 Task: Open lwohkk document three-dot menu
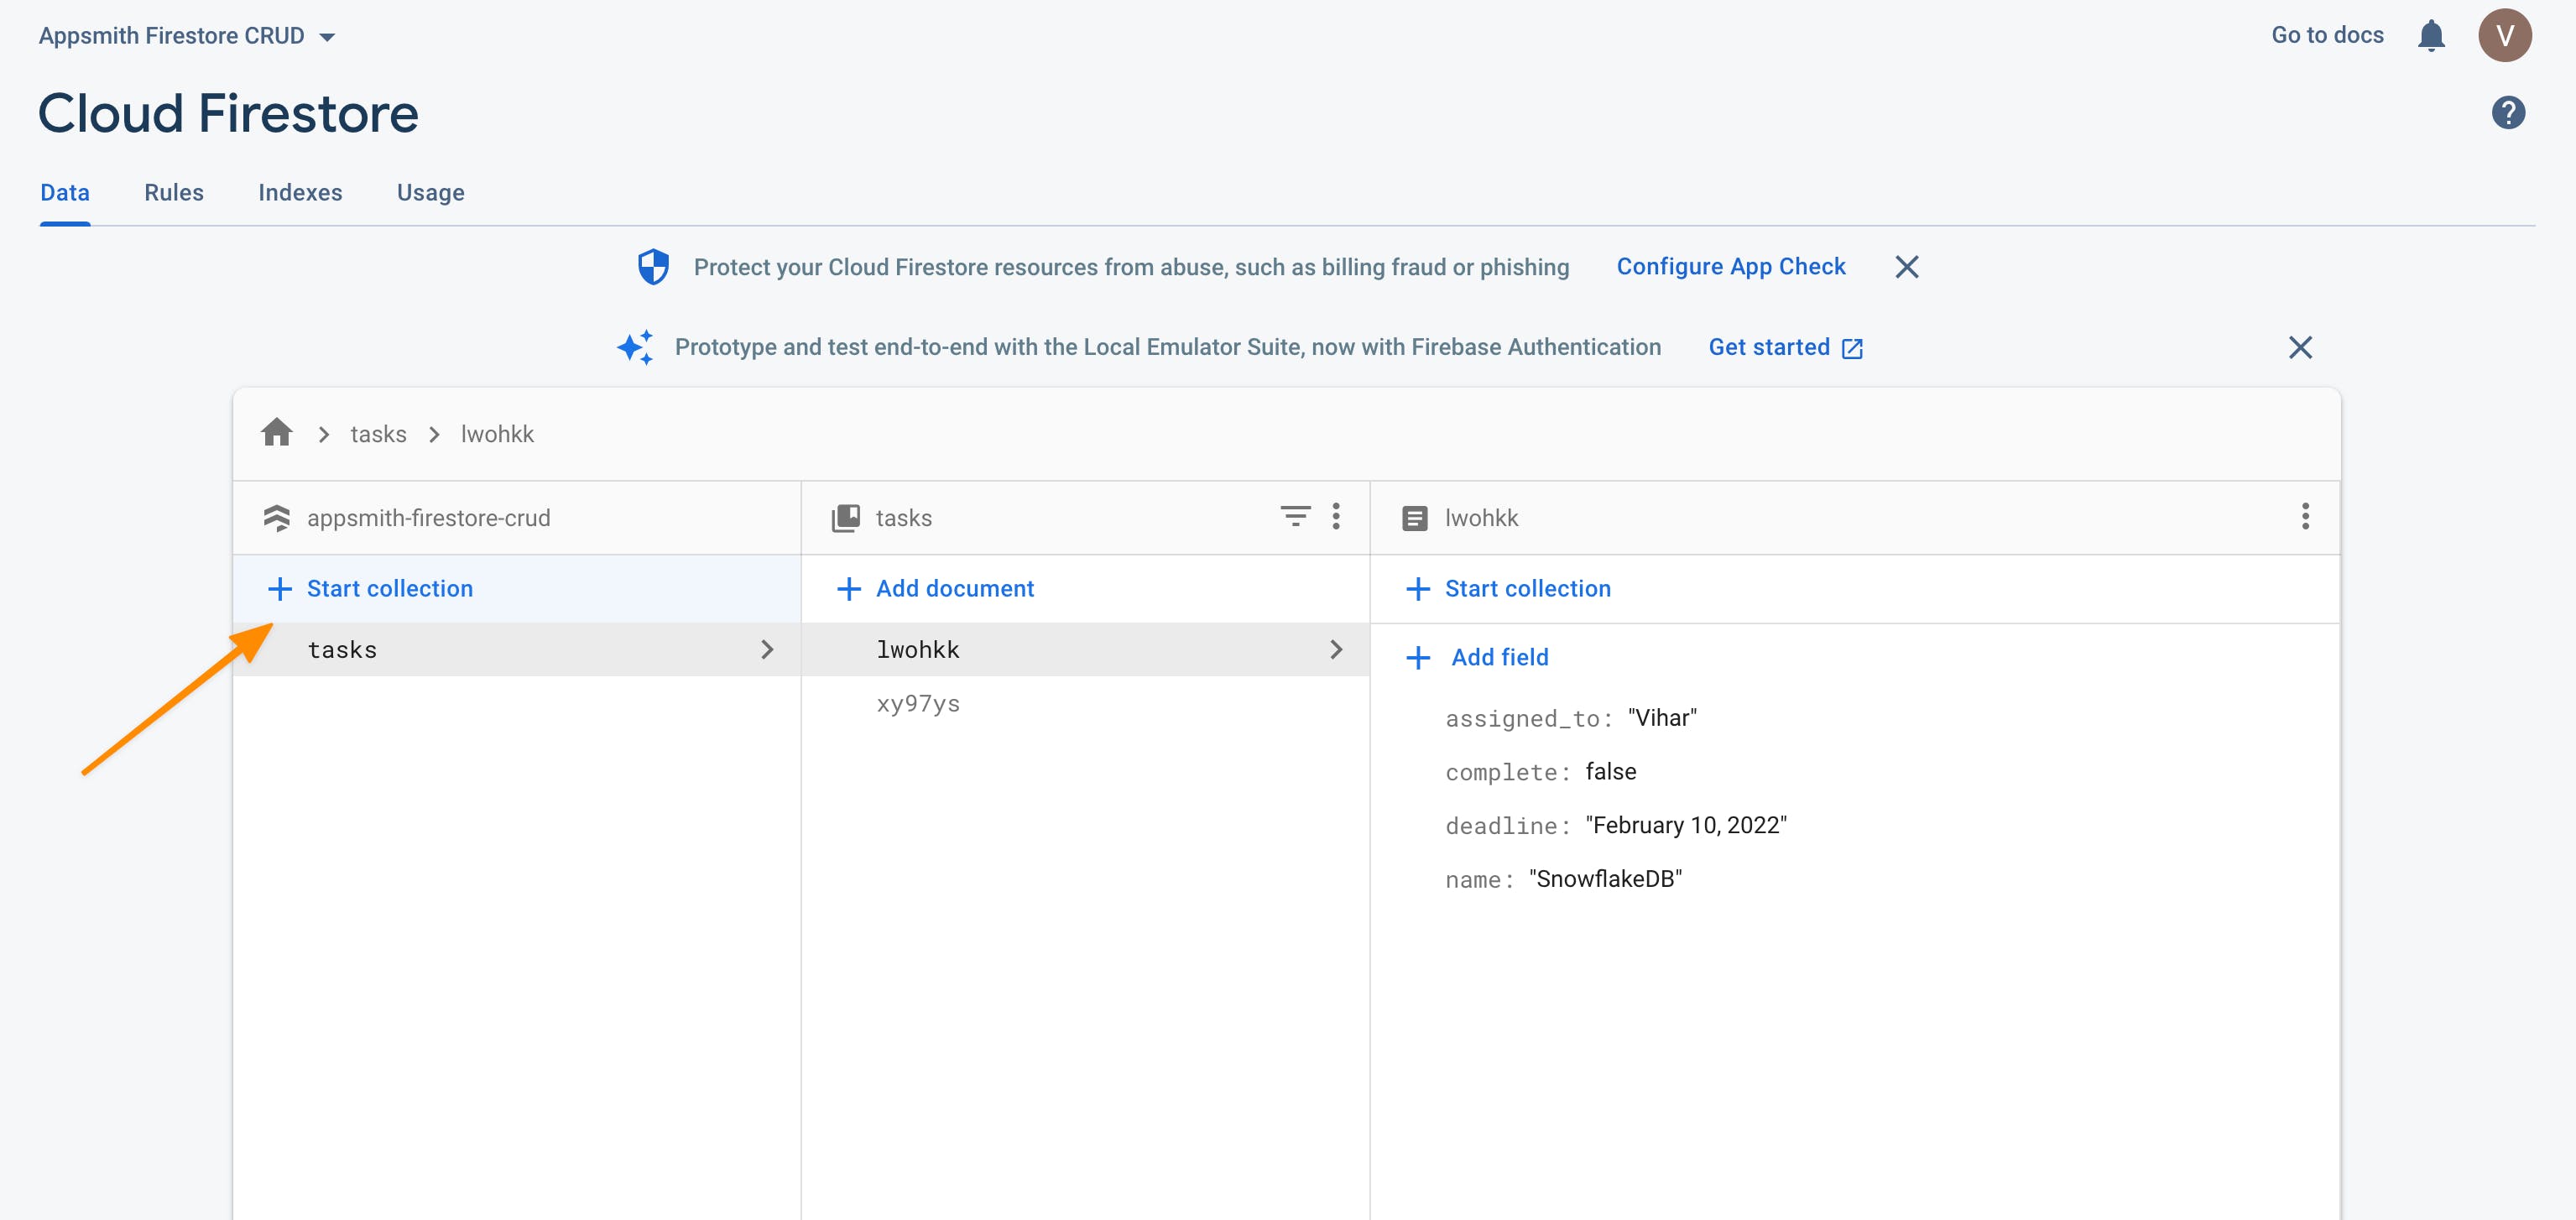click(2304, 517)
